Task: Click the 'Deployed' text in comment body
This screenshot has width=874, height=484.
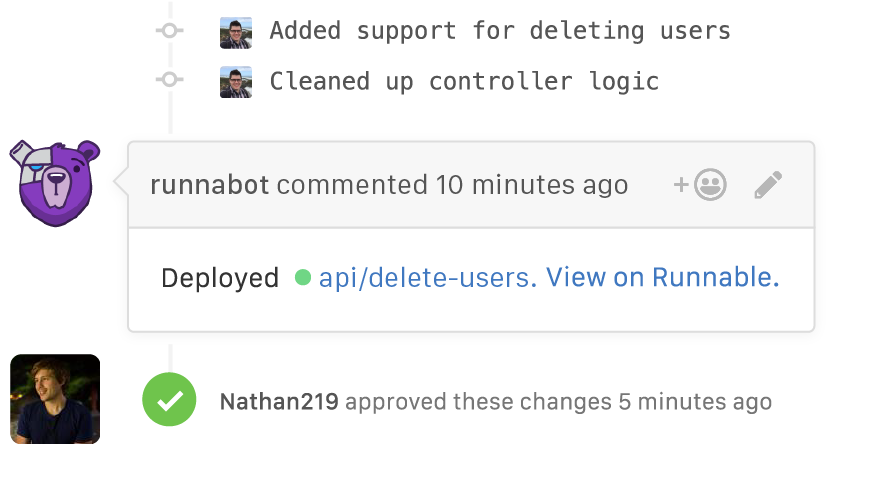Action: click(x=220, y=278)
